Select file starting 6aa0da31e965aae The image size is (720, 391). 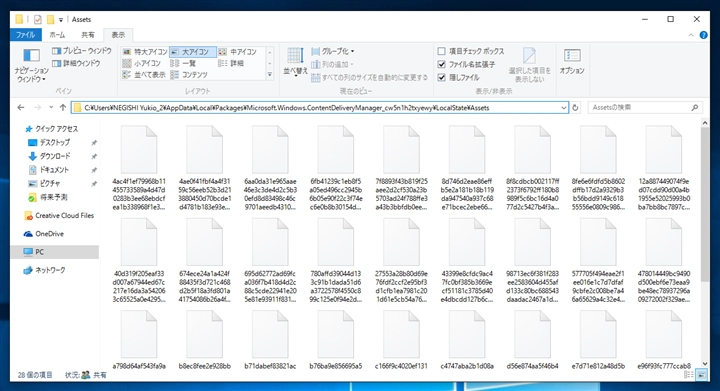270,168
